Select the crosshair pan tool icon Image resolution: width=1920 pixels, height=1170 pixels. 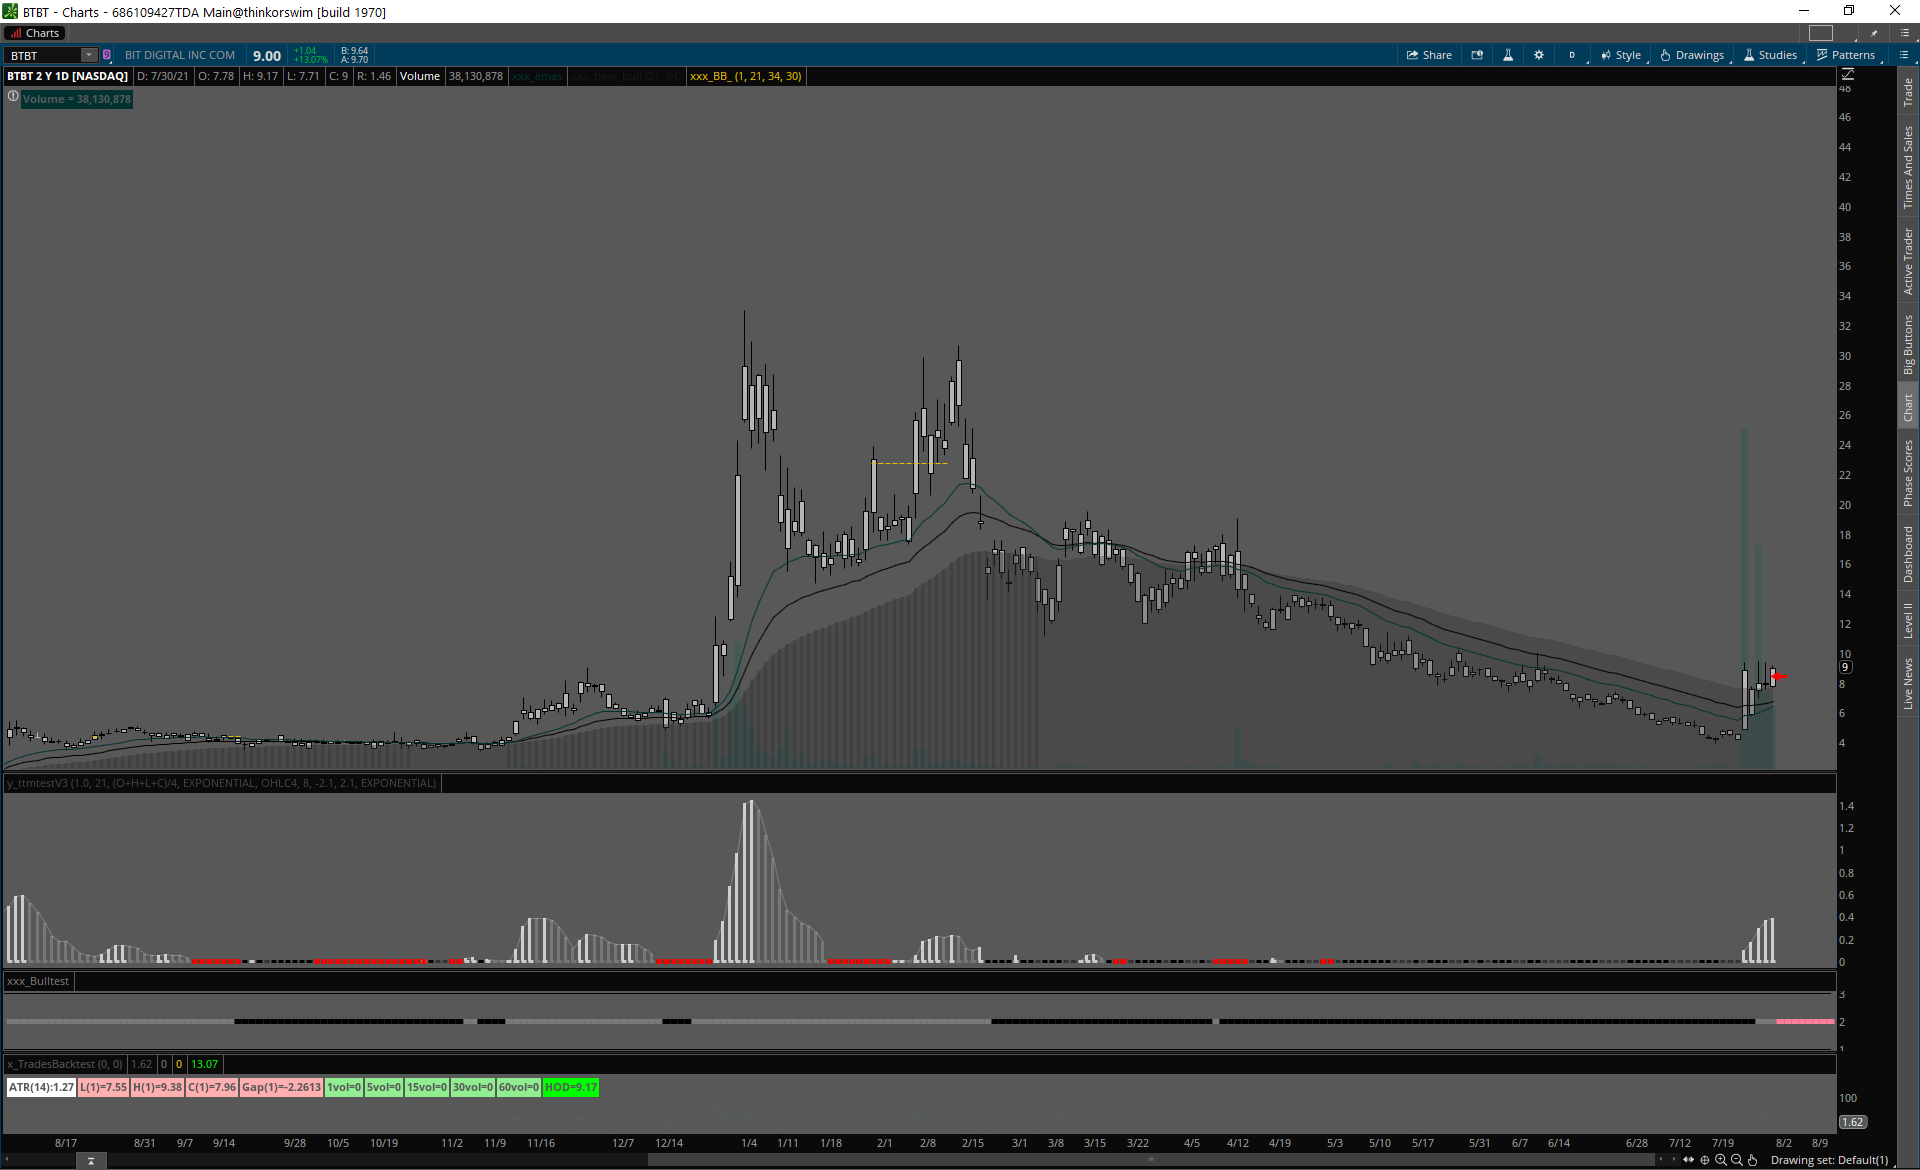coord(1705,1160)
